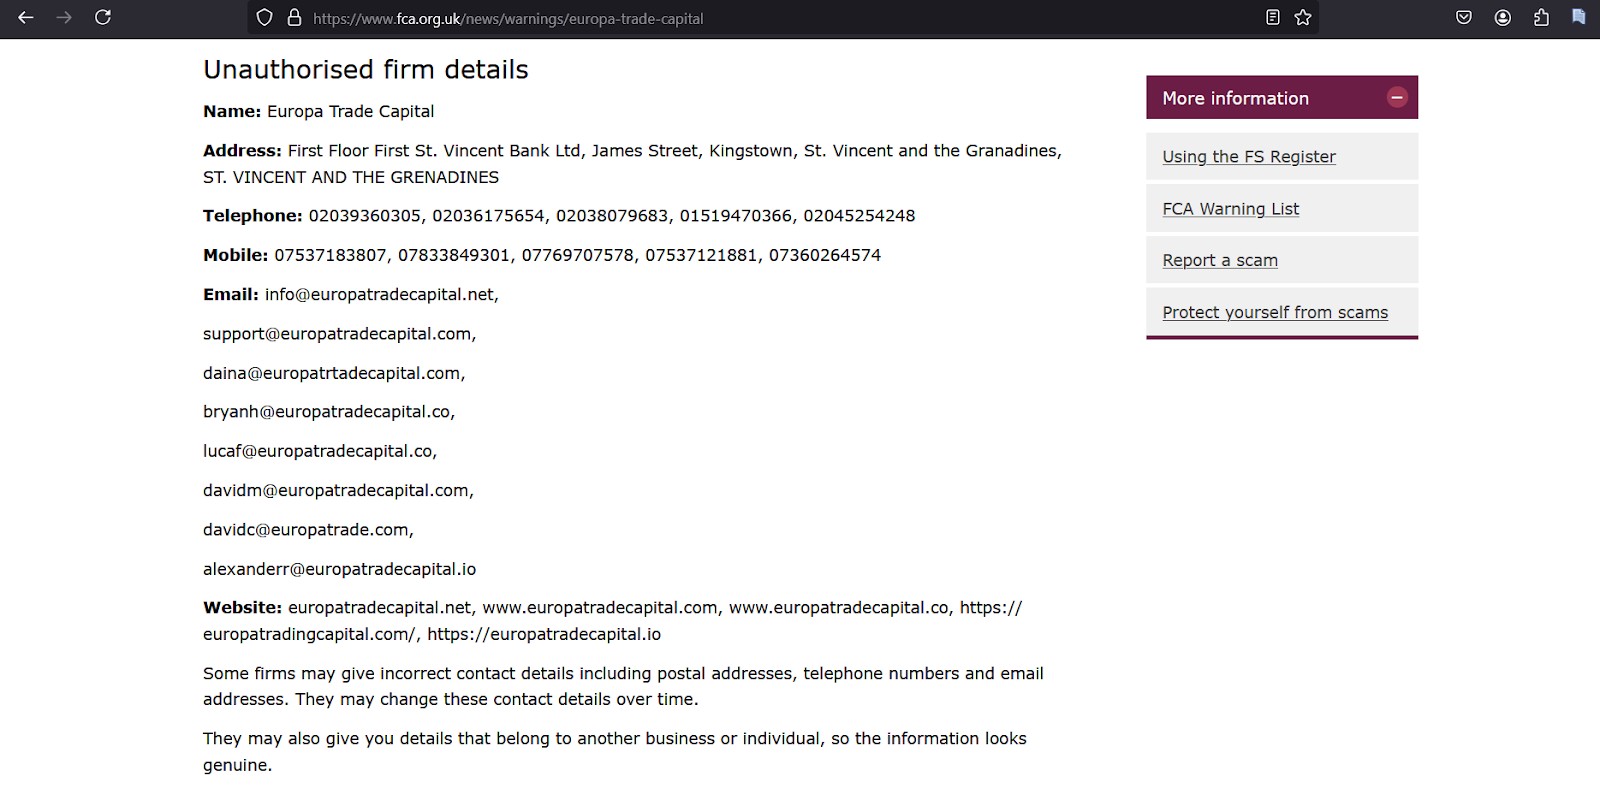View site padlock security info
This screenshot has height=794, width=1600.
pyautogui.click(x=294, y=18)
